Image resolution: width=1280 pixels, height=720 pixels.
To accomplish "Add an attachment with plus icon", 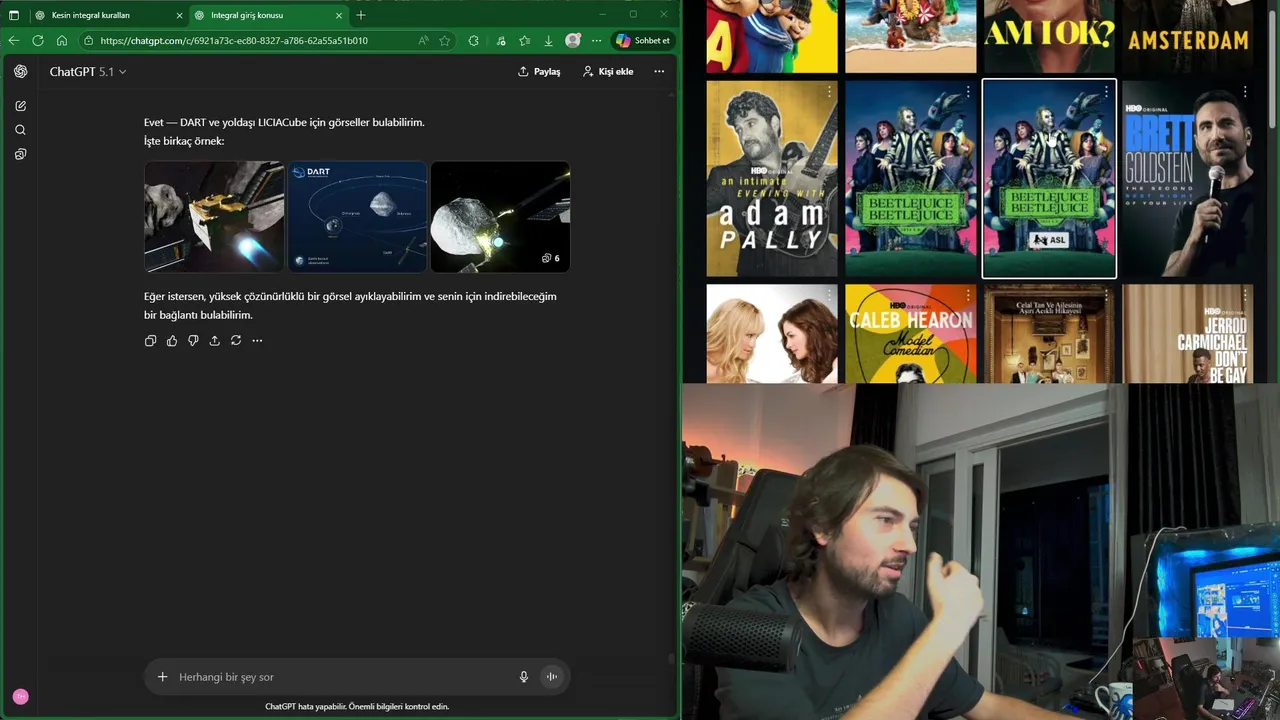I will point(162,677).
